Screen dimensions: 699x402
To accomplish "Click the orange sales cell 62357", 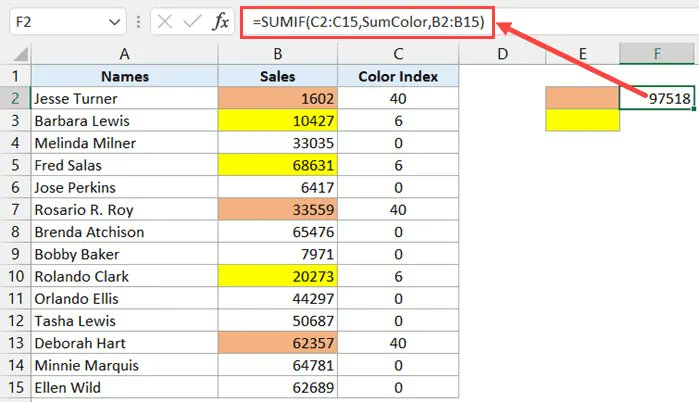I will coord(278,343).
